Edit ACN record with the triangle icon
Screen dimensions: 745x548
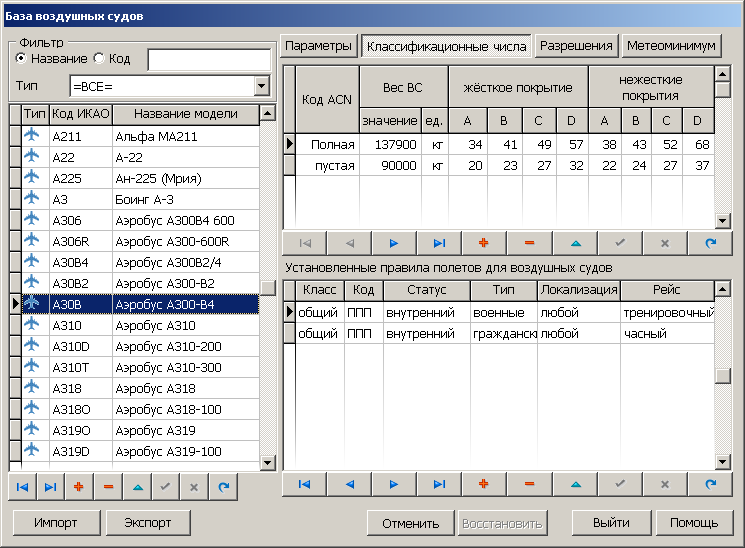tap(575, 243)
